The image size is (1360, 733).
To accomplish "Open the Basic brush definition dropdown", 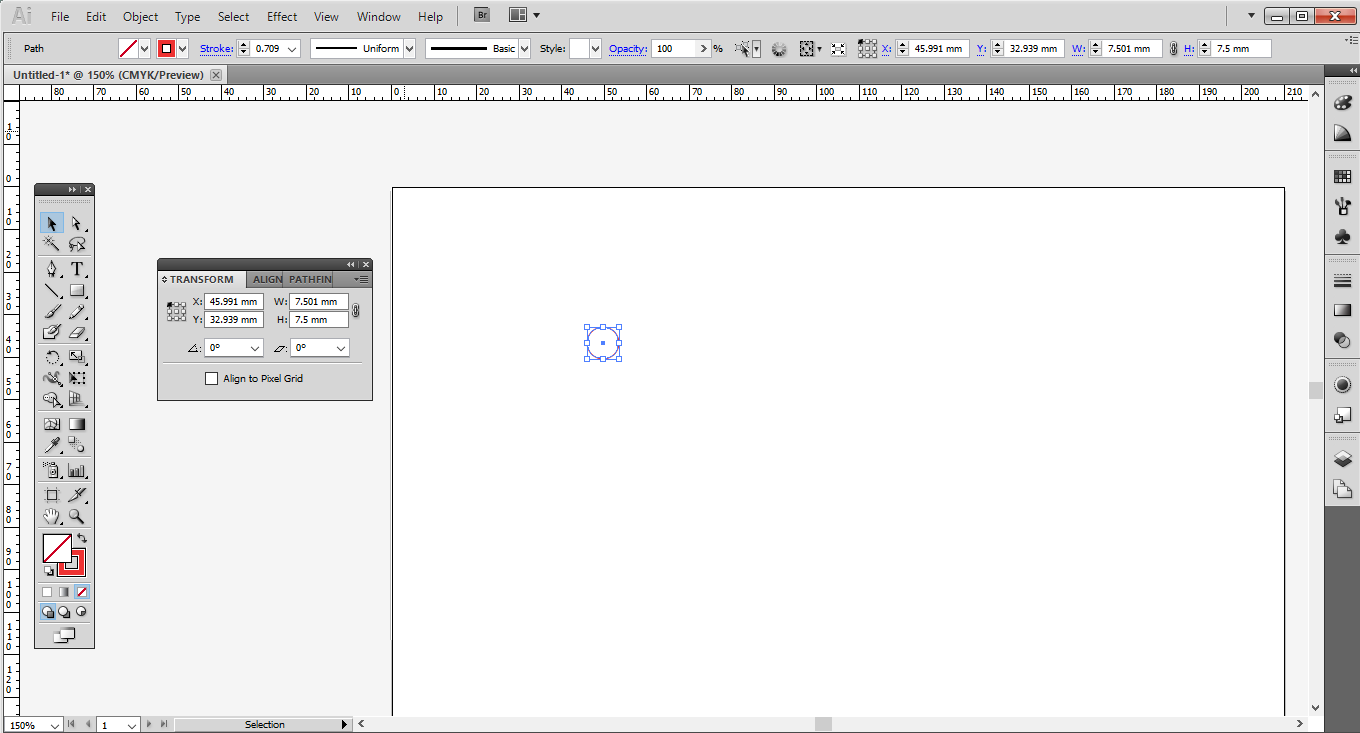I will 523,48.
